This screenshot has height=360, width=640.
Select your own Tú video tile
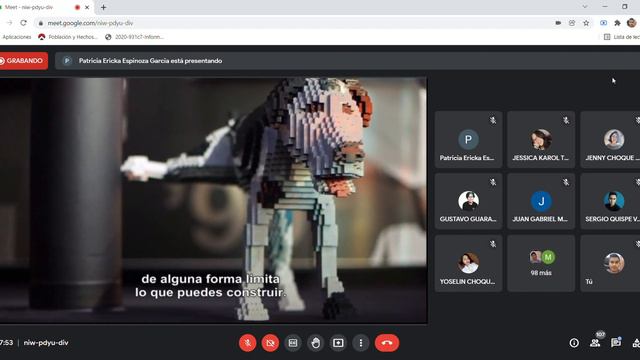pyautogui.click(x=611, y=263)
